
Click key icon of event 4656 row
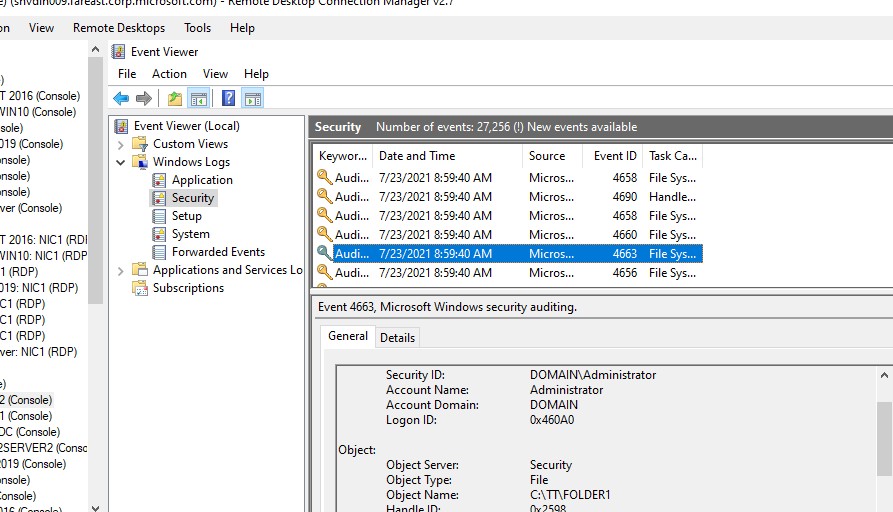(x=325, y=272)
